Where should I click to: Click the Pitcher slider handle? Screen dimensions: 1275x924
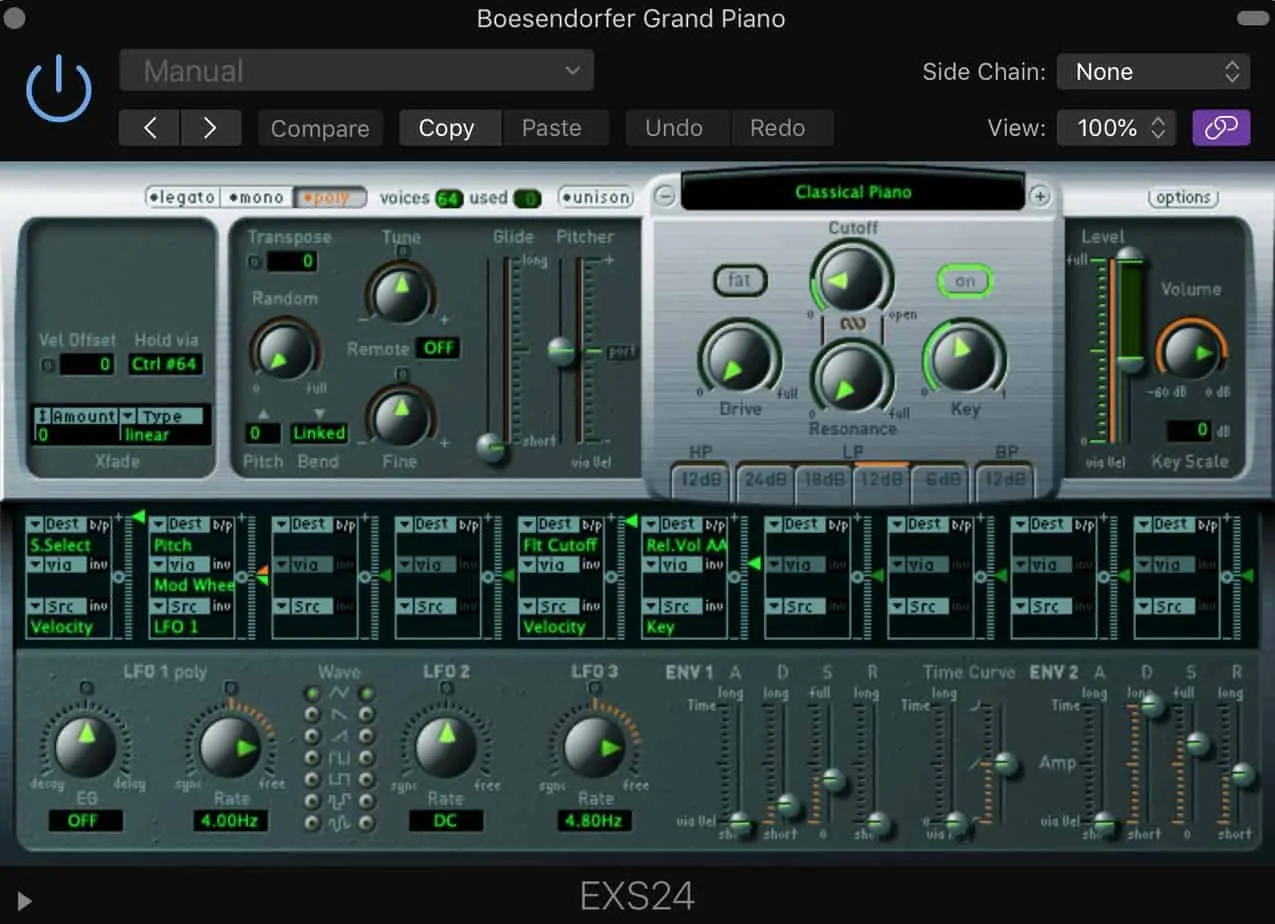(563, 350)
